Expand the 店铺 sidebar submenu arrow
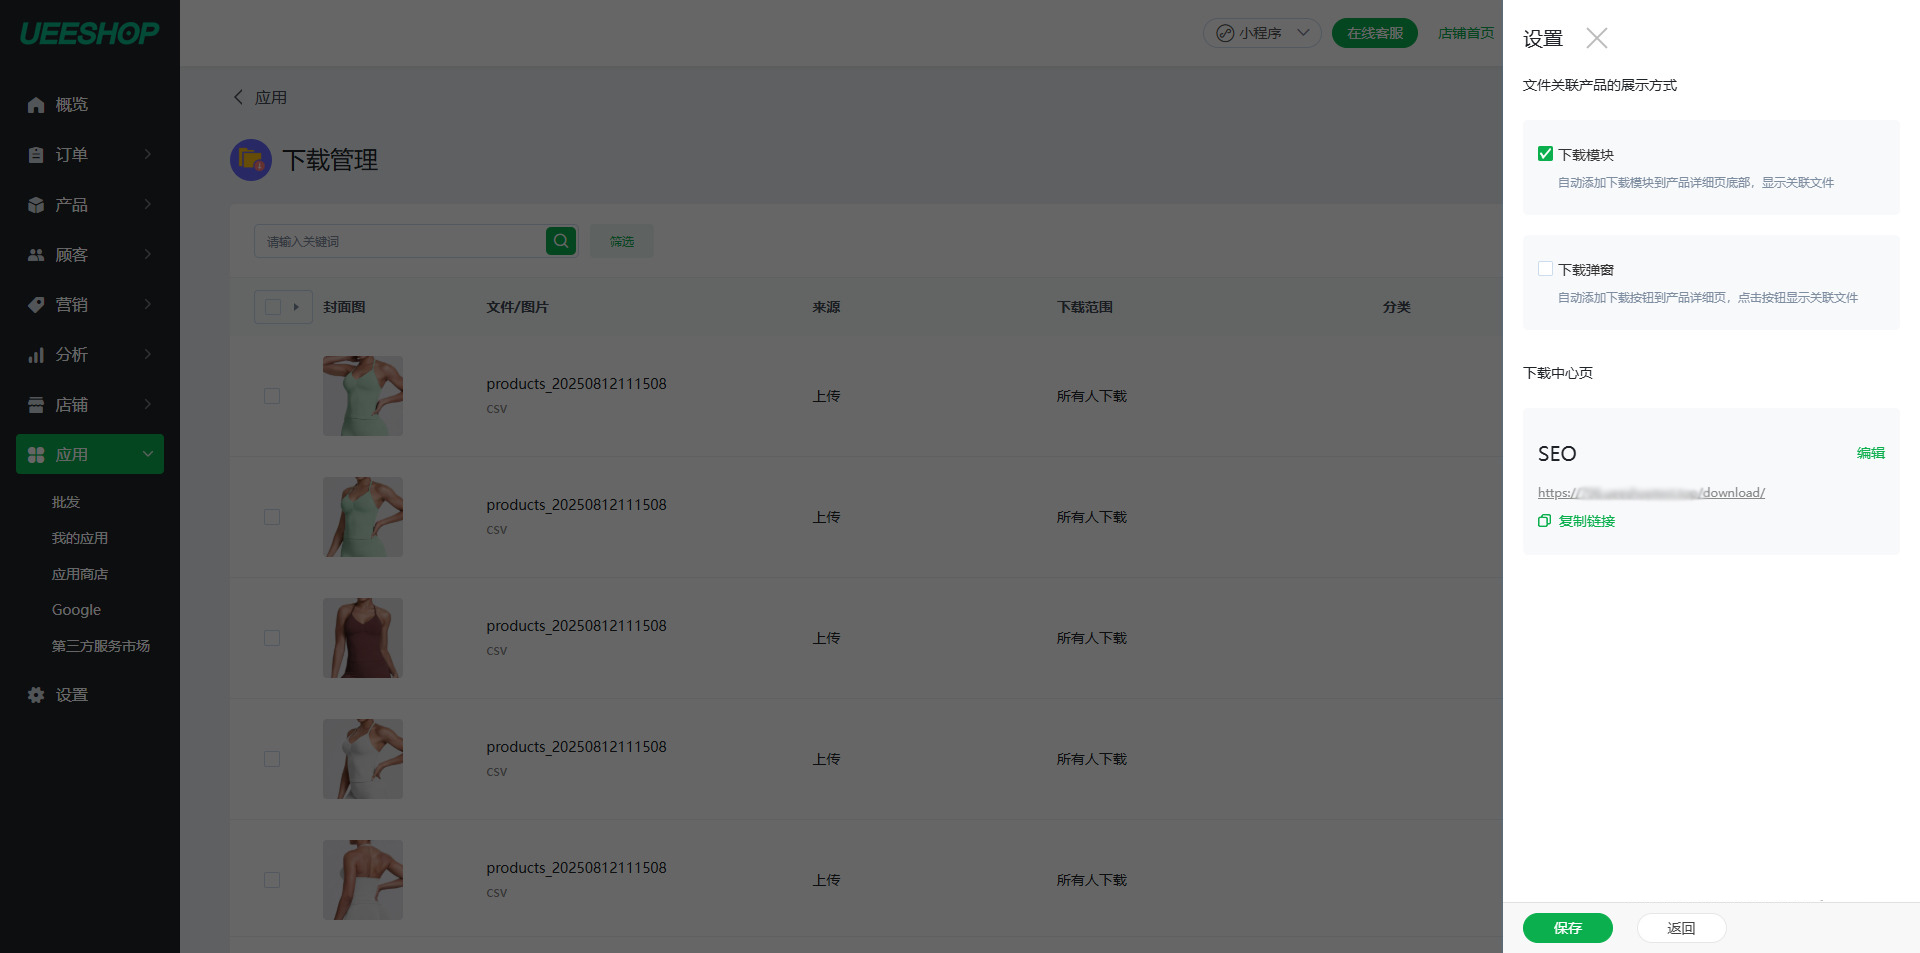The width and height of the screenshot is (1920, 953). click(x=148, y=404)
